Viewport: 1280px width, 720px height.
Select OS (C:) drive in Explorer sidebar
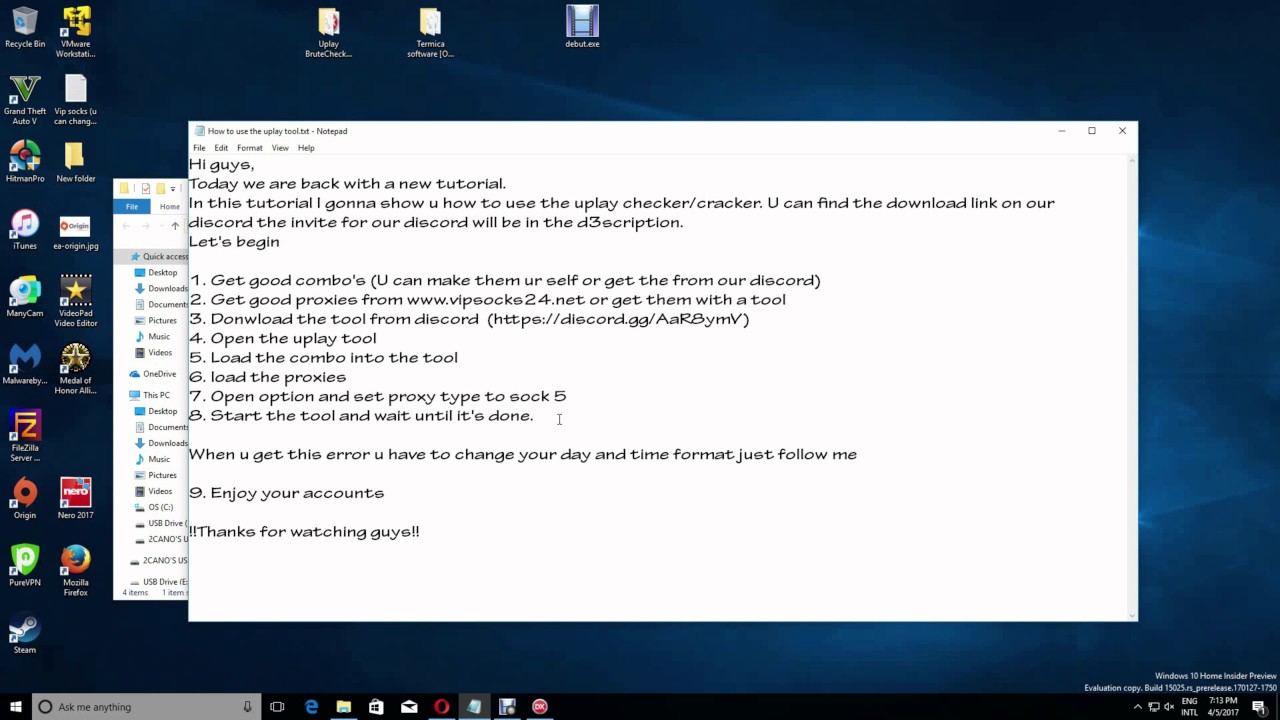pos(156,507)
